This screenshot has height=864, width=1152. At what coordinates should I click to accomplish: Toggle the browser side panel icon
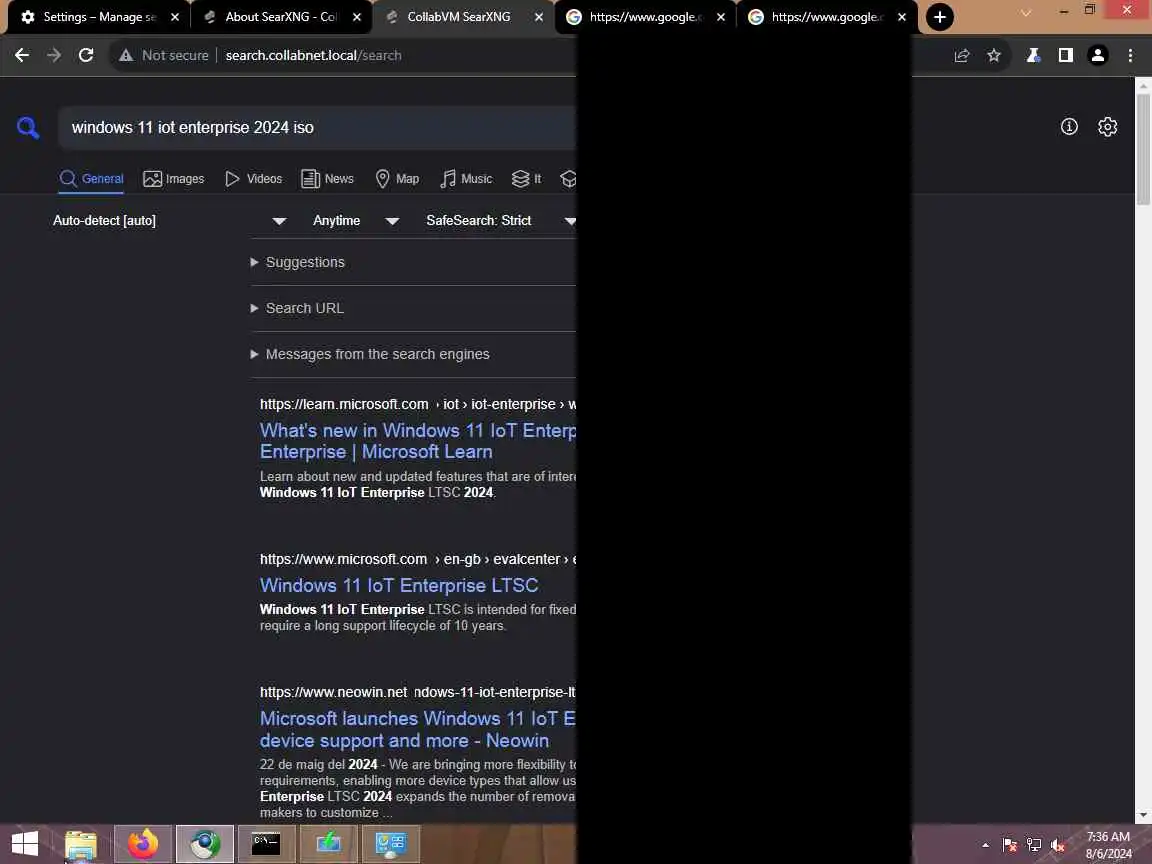pyautogui.click(x=1065, y=55)
